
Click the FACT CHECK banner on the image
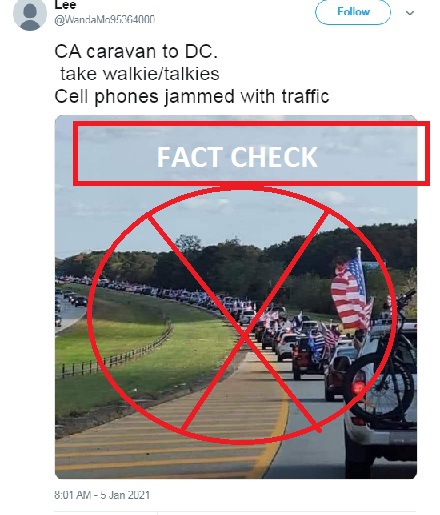pyautogui.click(x=251, y=154)
